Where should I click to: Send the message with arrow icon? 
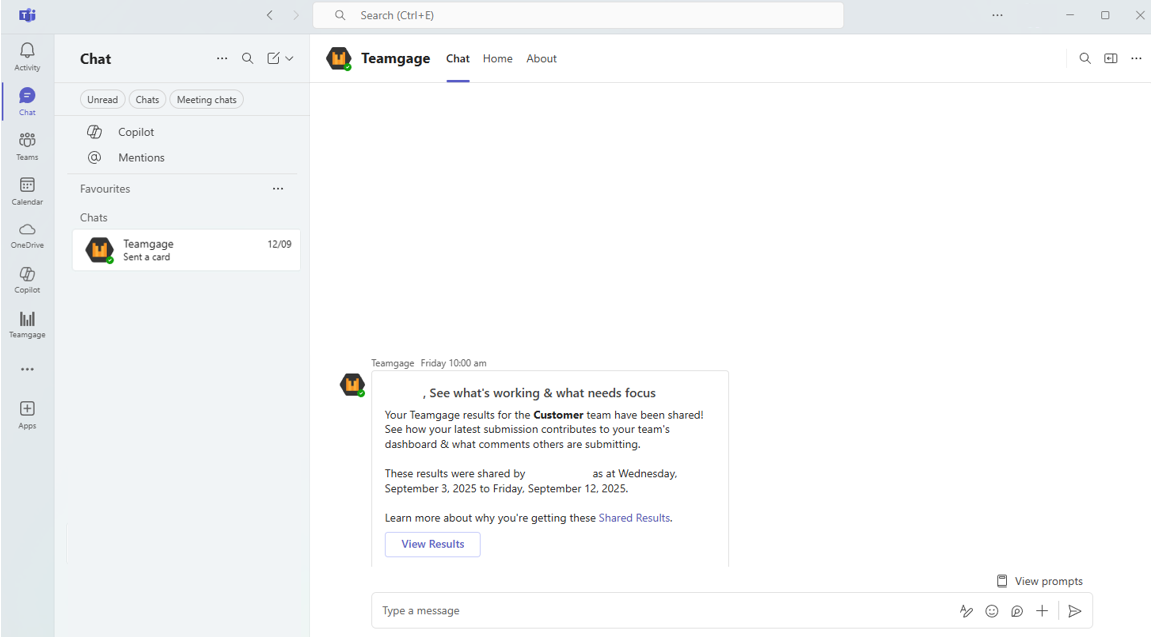pyautogui.click(x=1075, y=611)
